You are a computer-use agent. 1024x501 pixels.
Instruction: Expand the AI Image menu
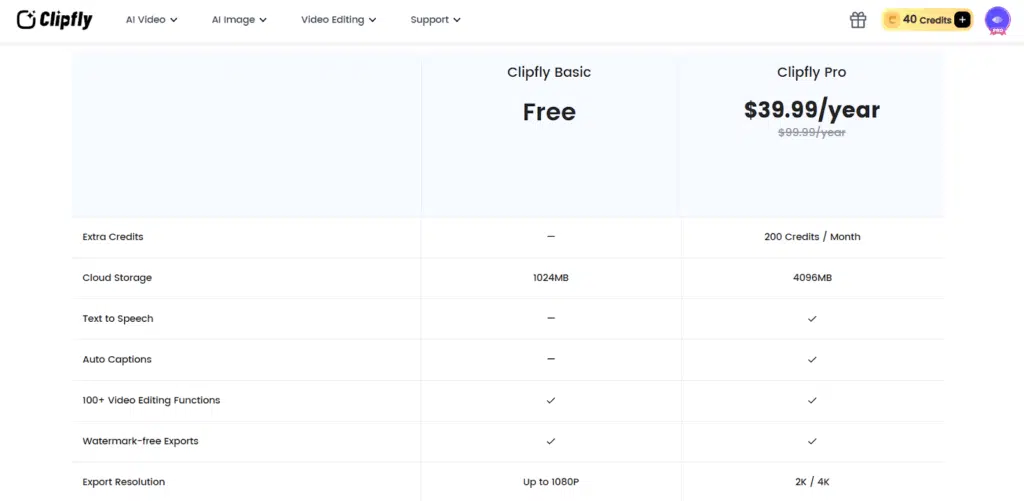pos(239,20)
